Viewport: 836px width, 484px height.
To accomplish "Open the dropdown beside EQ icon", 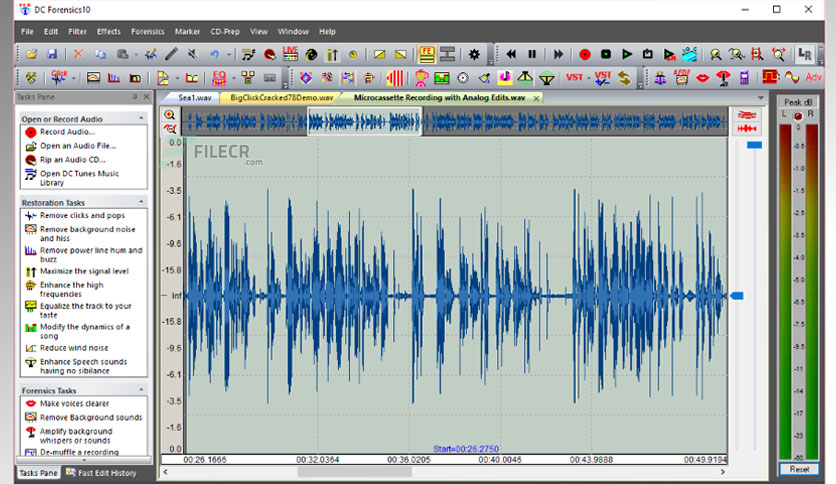I will [x=234, y=78].
